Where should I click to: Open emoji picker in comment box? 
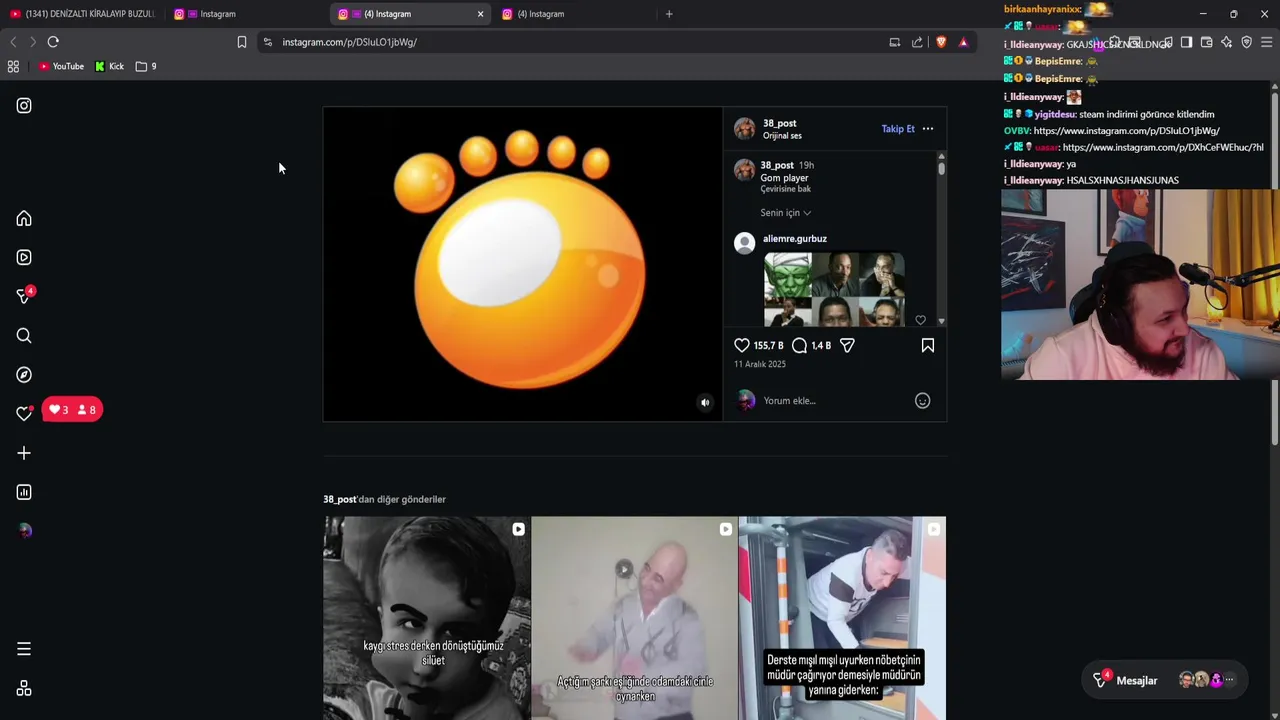(922, 401)
